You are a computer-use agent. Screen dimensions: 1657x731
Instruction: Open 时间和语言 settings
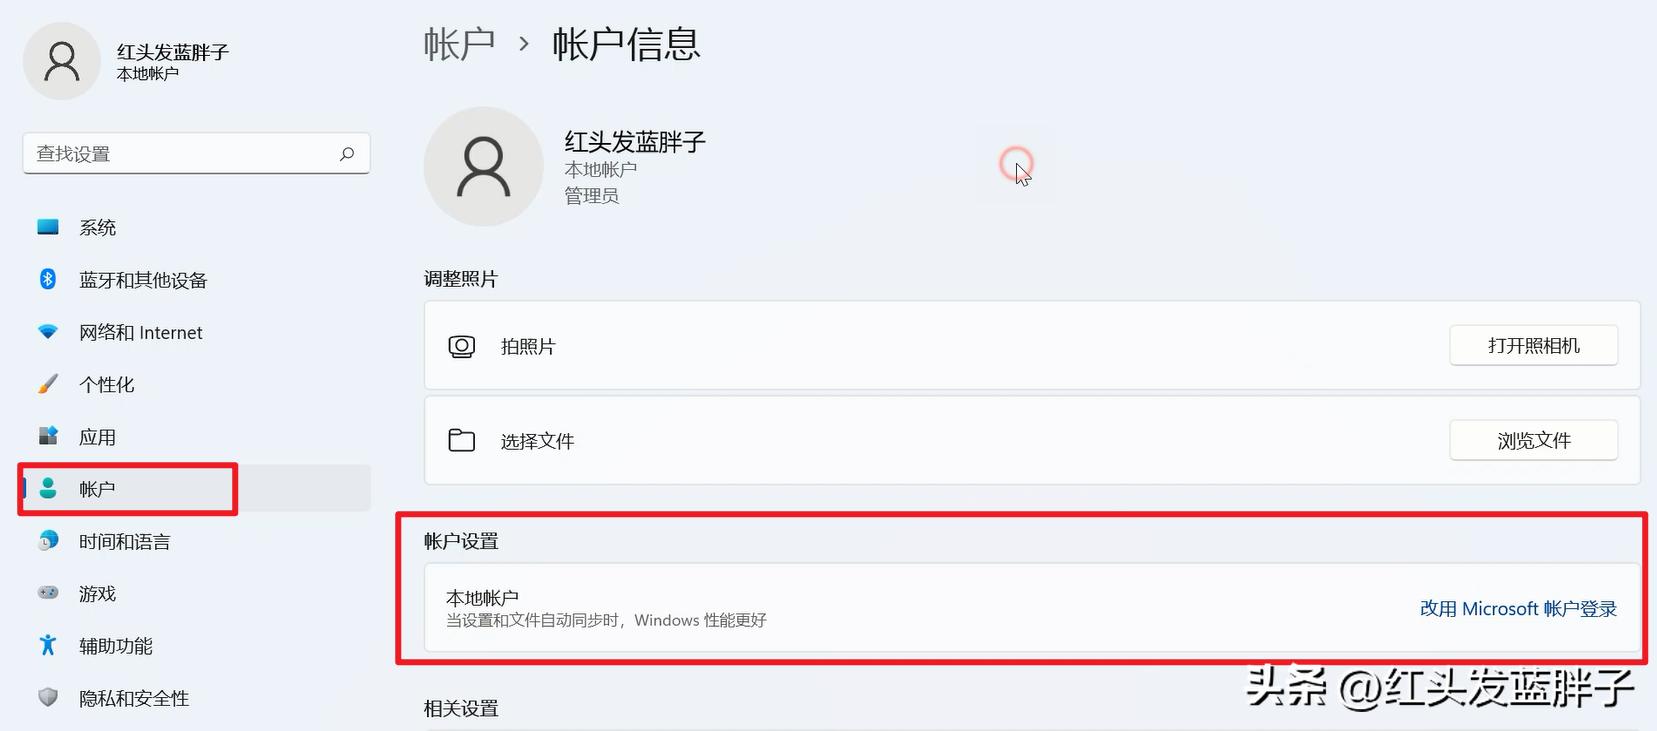coord(47,540)
